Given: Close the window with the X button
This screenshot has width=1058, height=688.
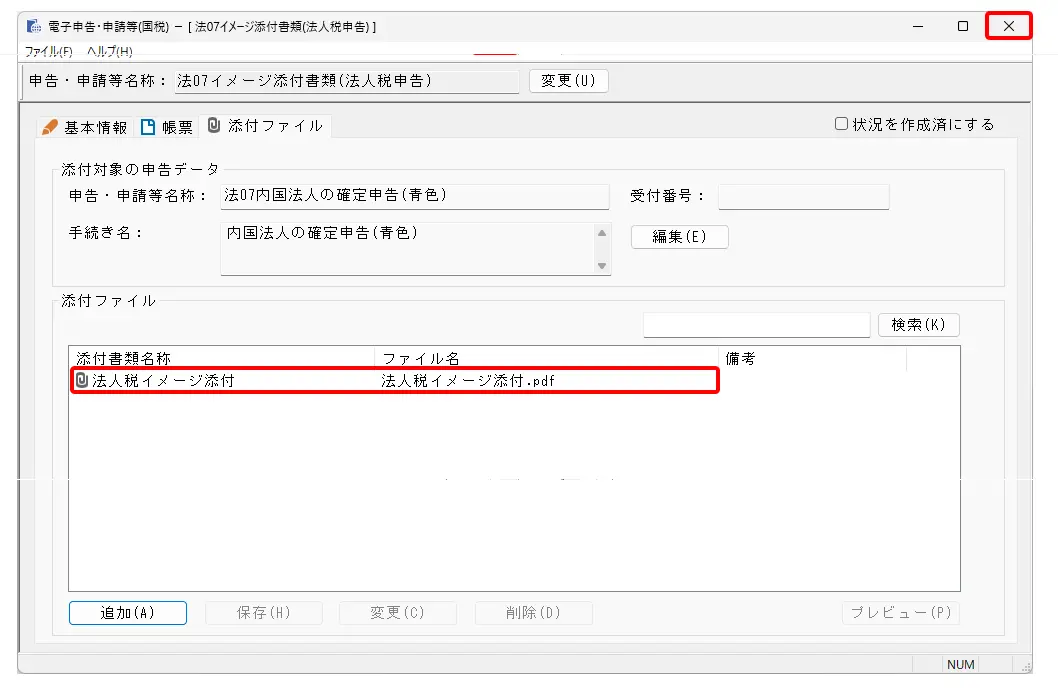Looking at the screenshot, I should point(1008,26).
